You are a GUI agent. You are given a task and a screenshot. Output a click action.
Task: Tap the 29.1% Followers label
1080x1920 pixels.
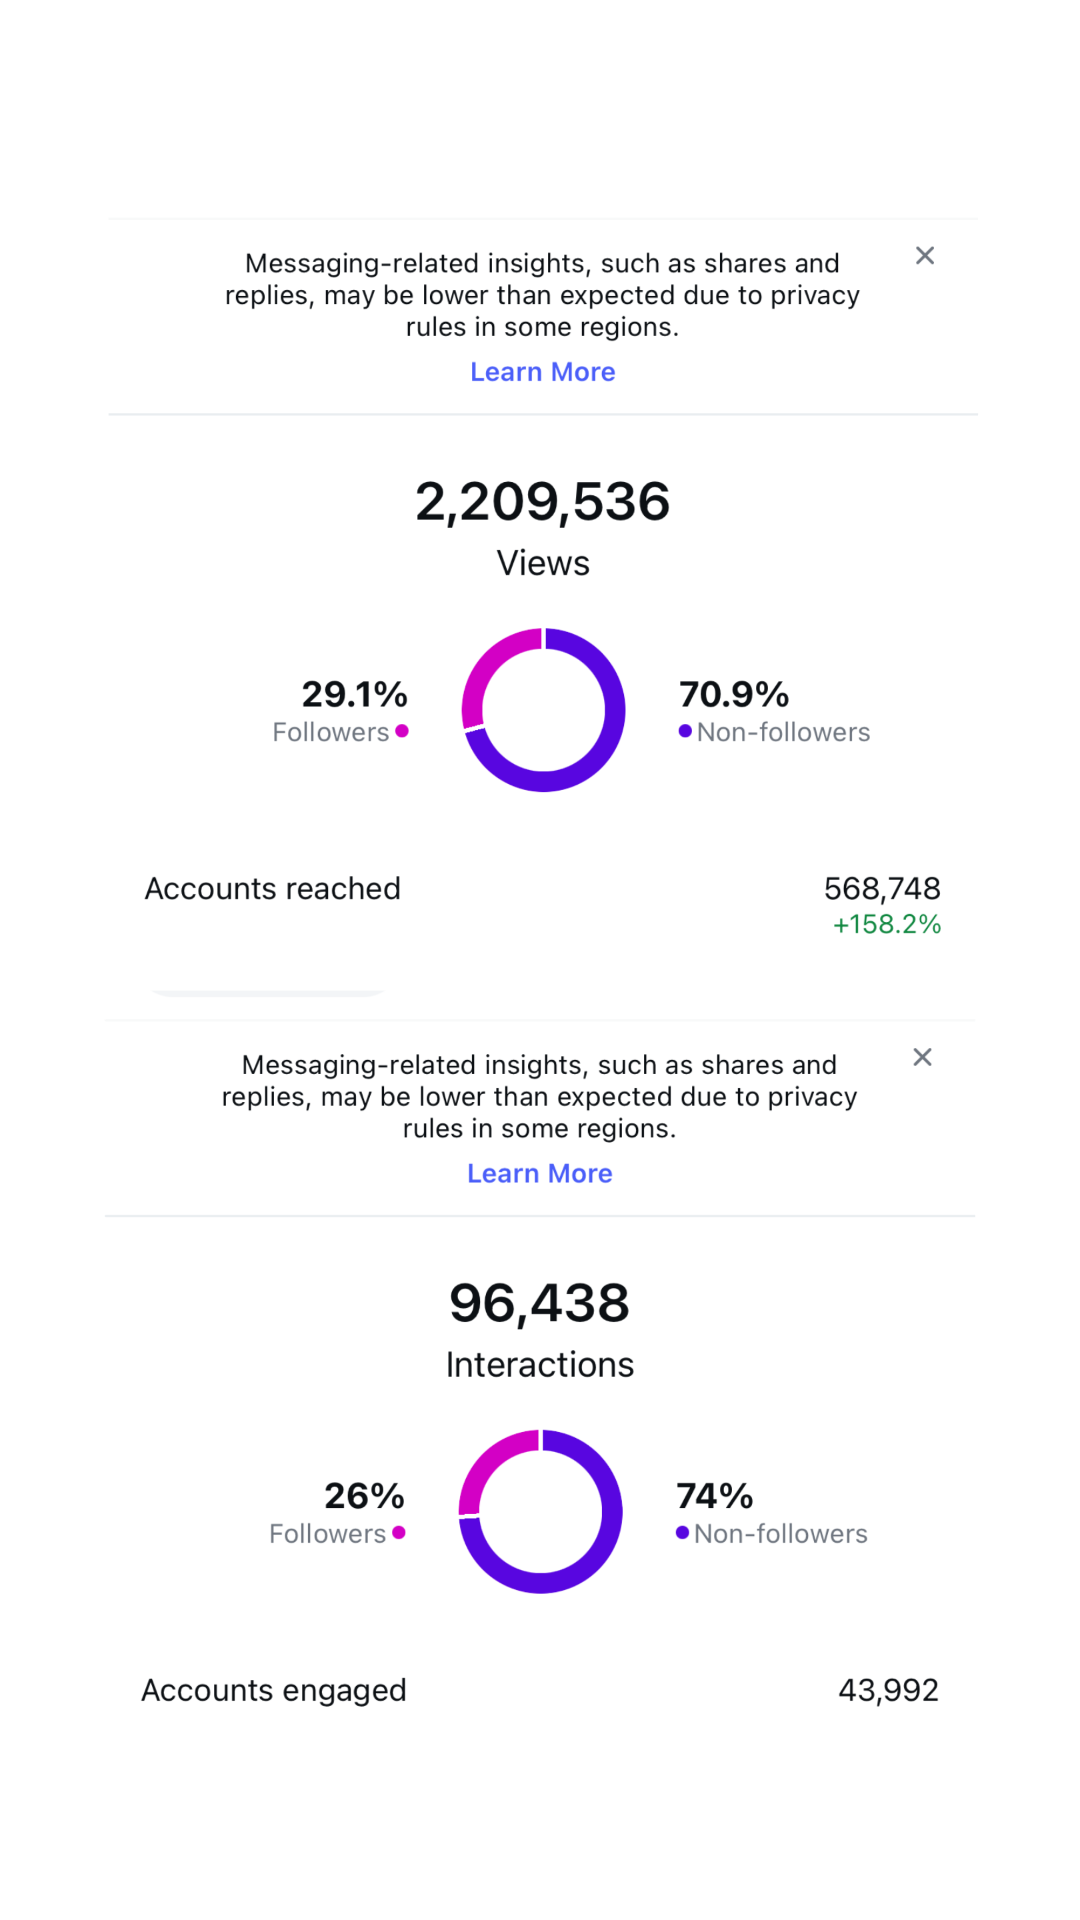click(x=340, y=711)
